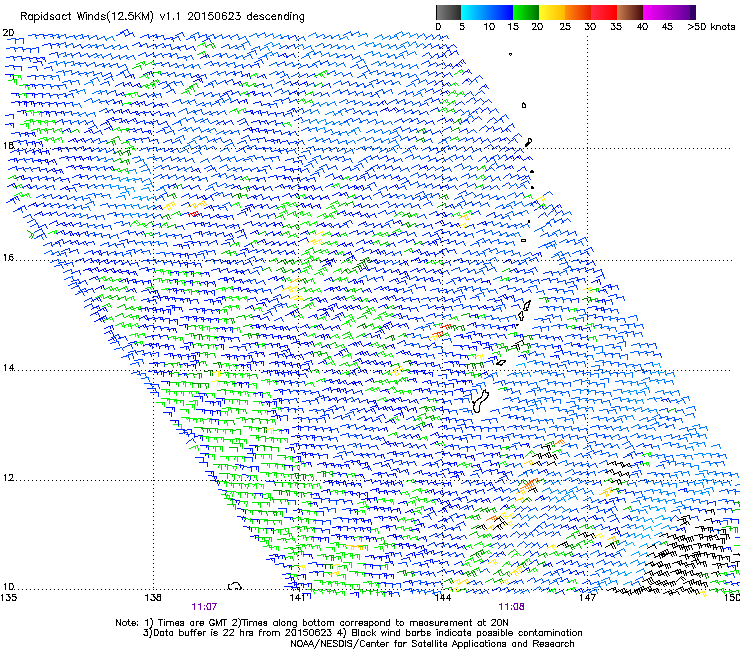Click the '35' legend label
740x650 pixels.
(616, 27)
